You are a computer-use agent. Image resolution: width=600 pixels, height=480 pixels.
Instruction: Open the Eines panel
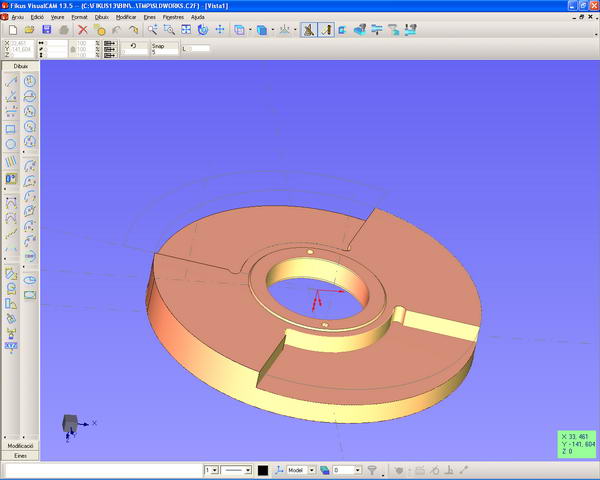click(20, 455)
